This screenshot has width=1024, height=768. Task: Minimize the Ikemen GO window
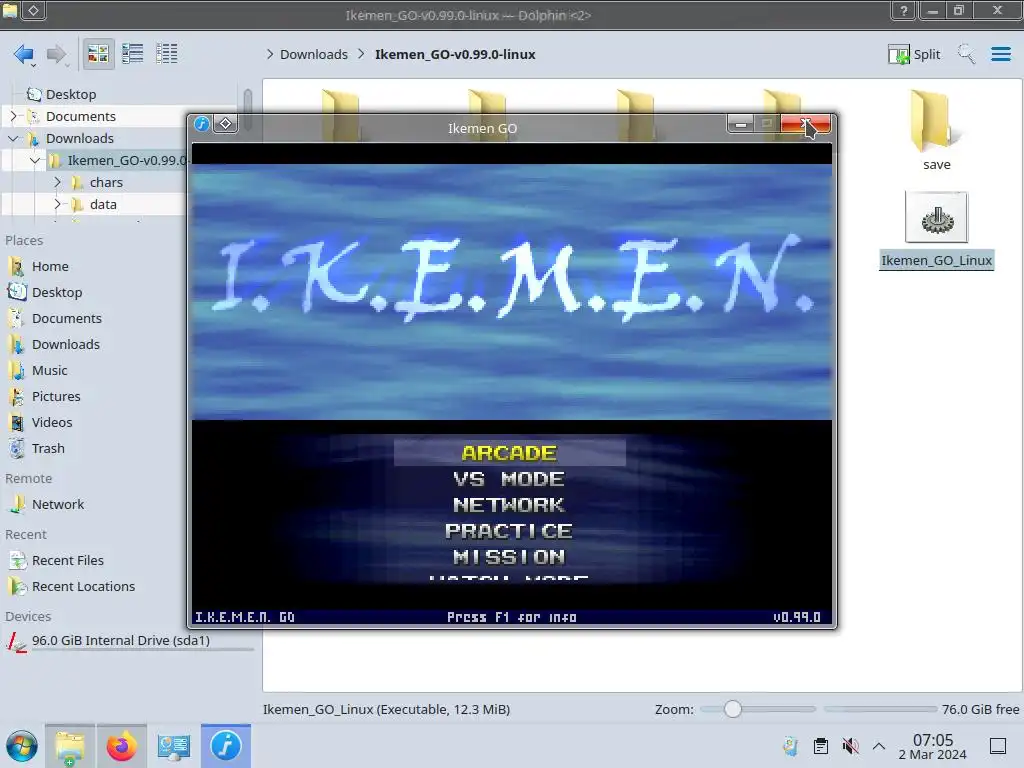(x=741, y=123)
